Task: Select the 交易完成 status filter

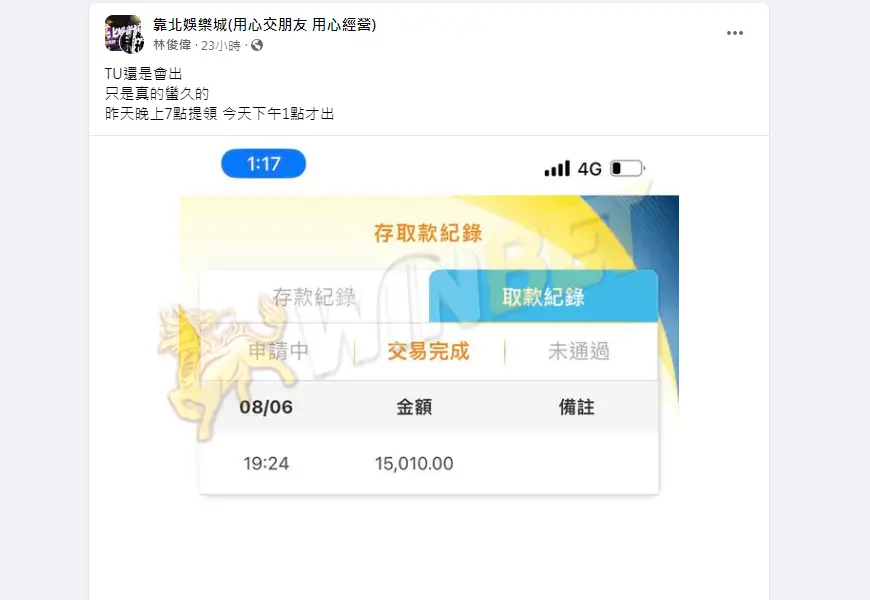Action: [428, 351]
